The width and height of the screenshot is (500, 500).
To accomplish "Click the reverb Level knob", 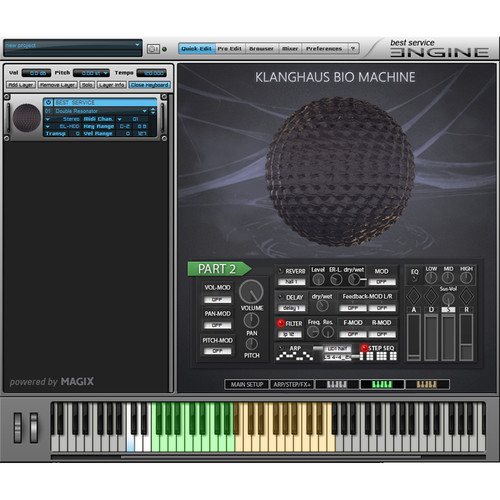I will (318, 280).
